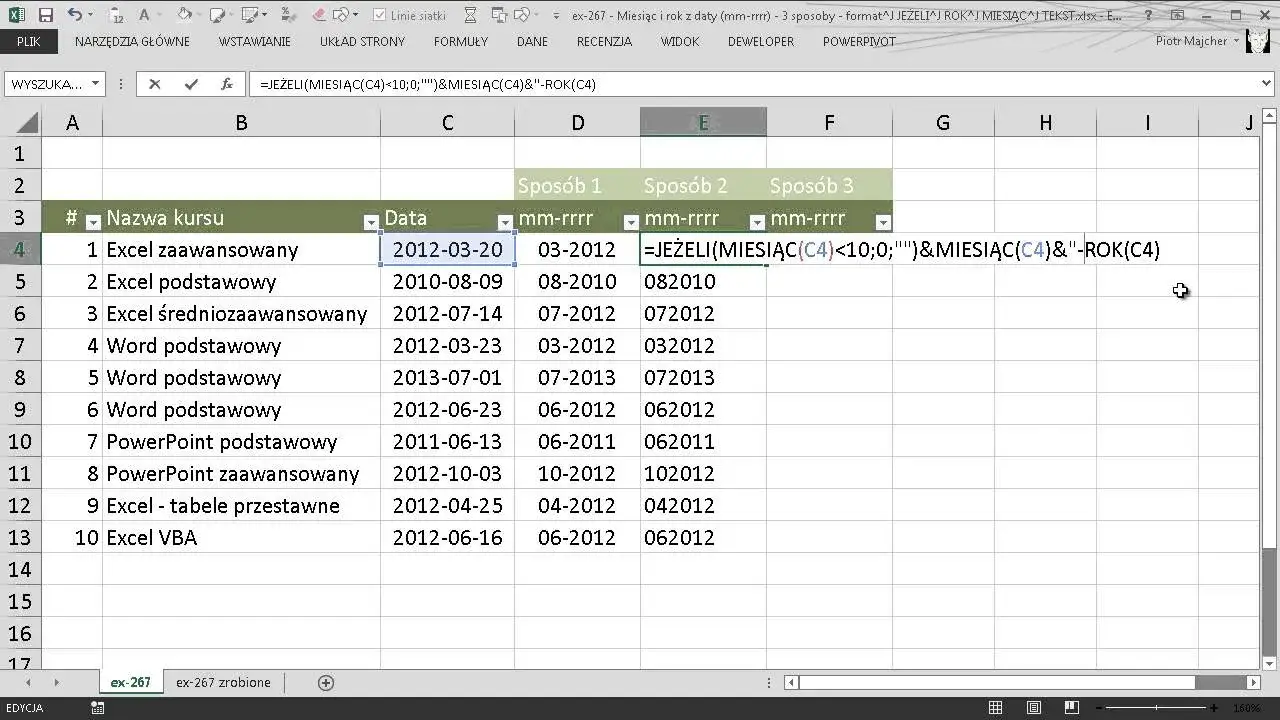Screen dimensions: 1280x720
Task: Click cell showing 08-2010
Action: click(x=577, y=281)
